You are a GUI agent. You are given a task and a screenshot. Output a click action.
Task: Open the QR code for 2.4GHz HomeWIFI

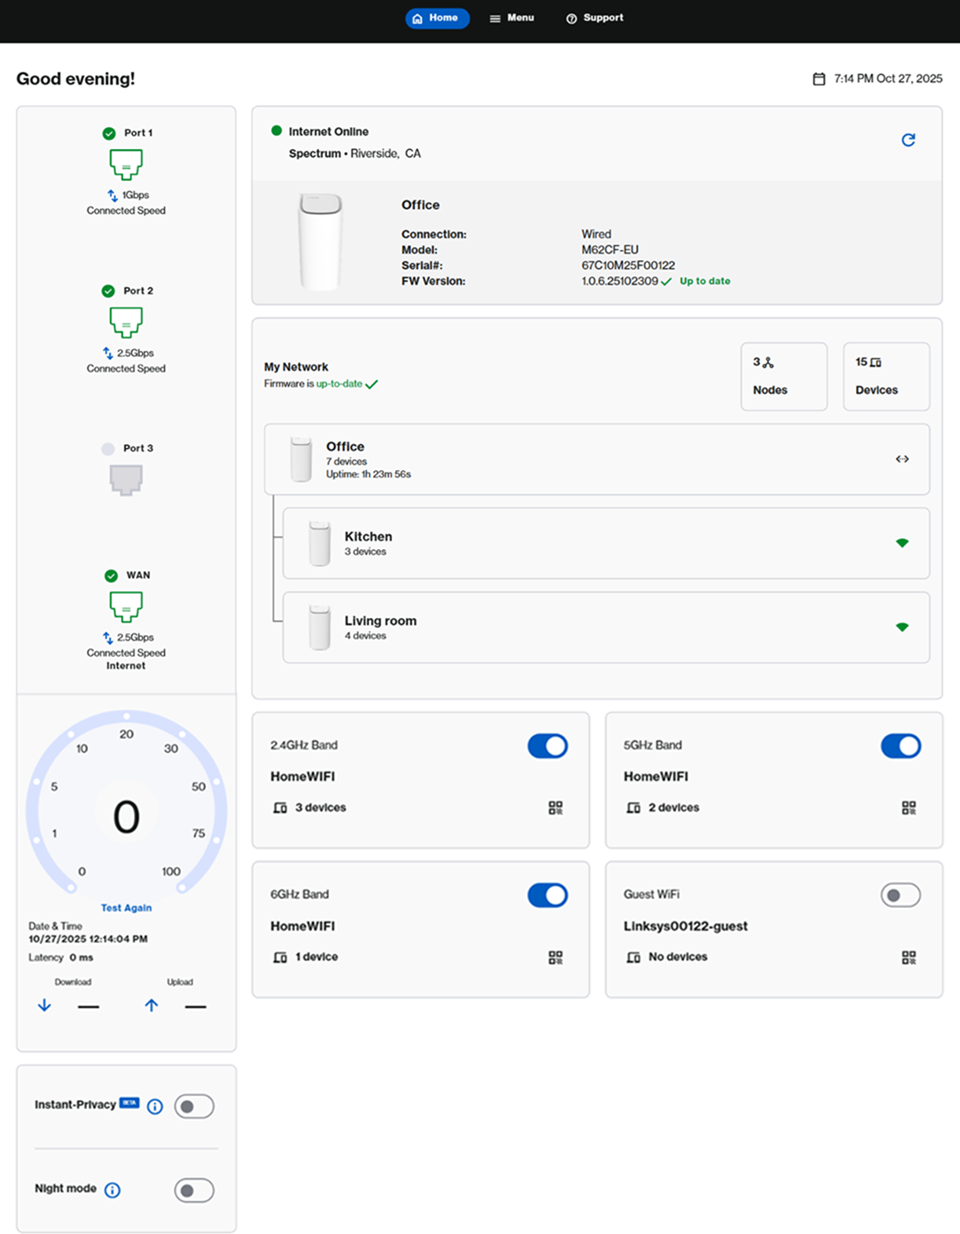[555, 808]
